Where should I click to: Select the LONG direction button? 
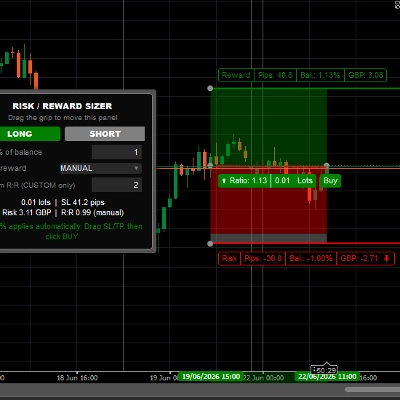[29, 134]
